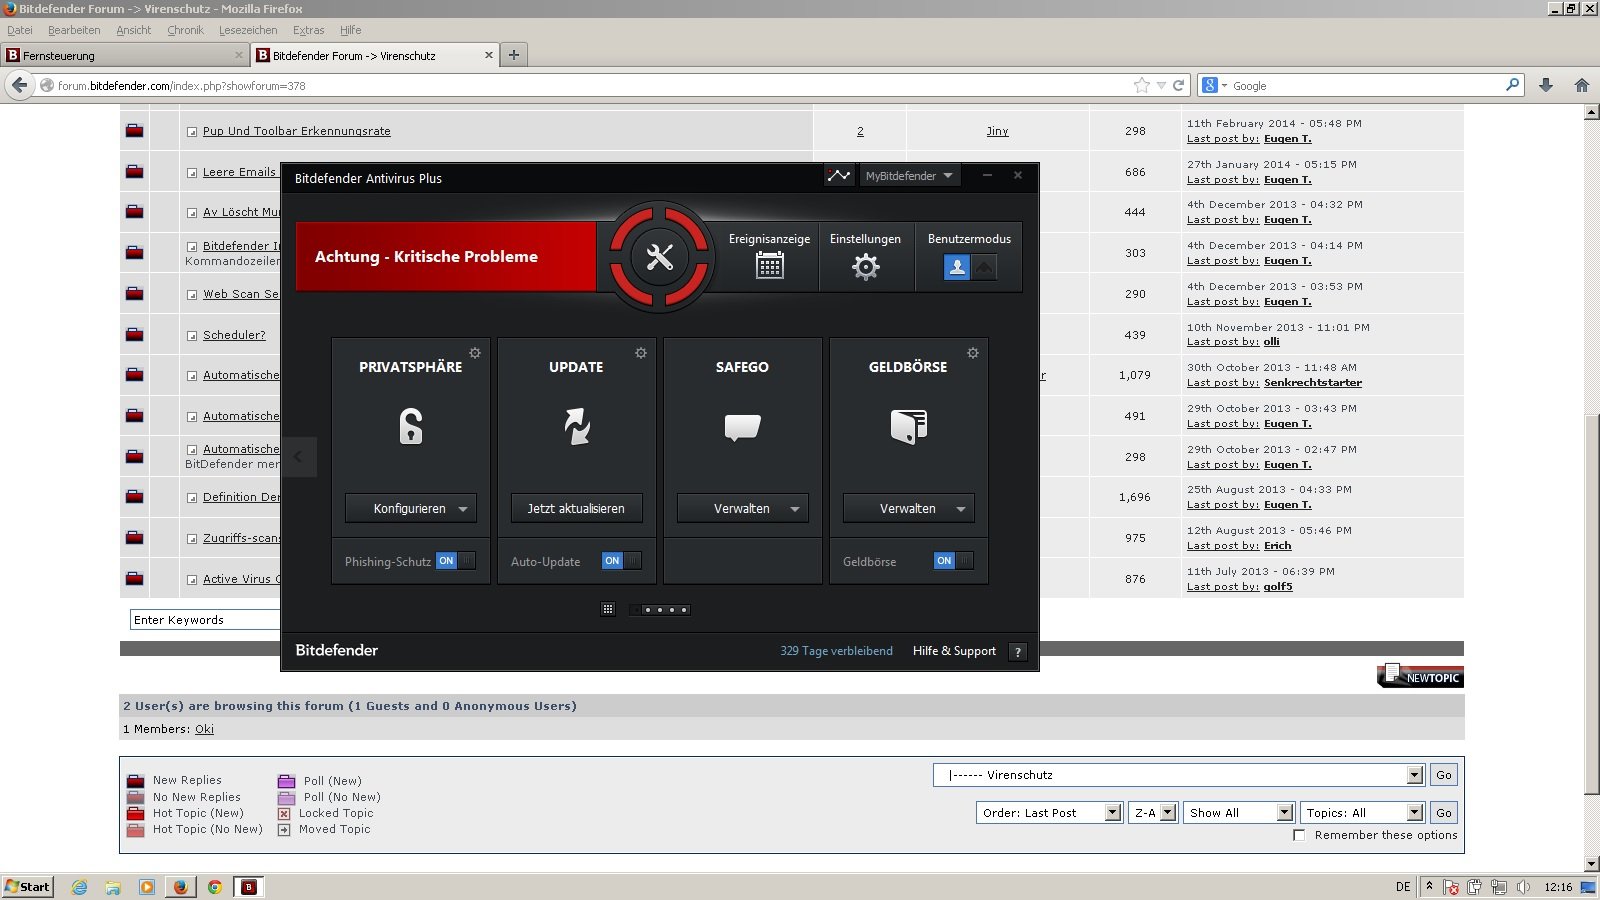
Task: Click the Privatsphäre padlock icon
Action: [411, 426]
